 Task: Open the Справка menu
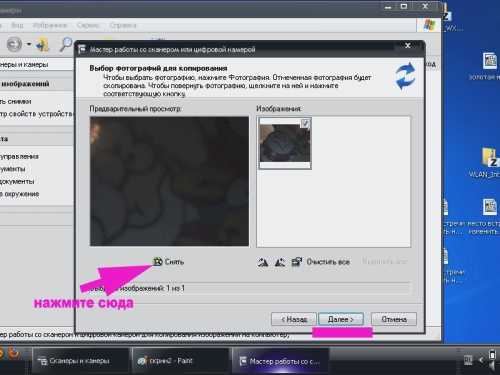(x=123, y=25)
